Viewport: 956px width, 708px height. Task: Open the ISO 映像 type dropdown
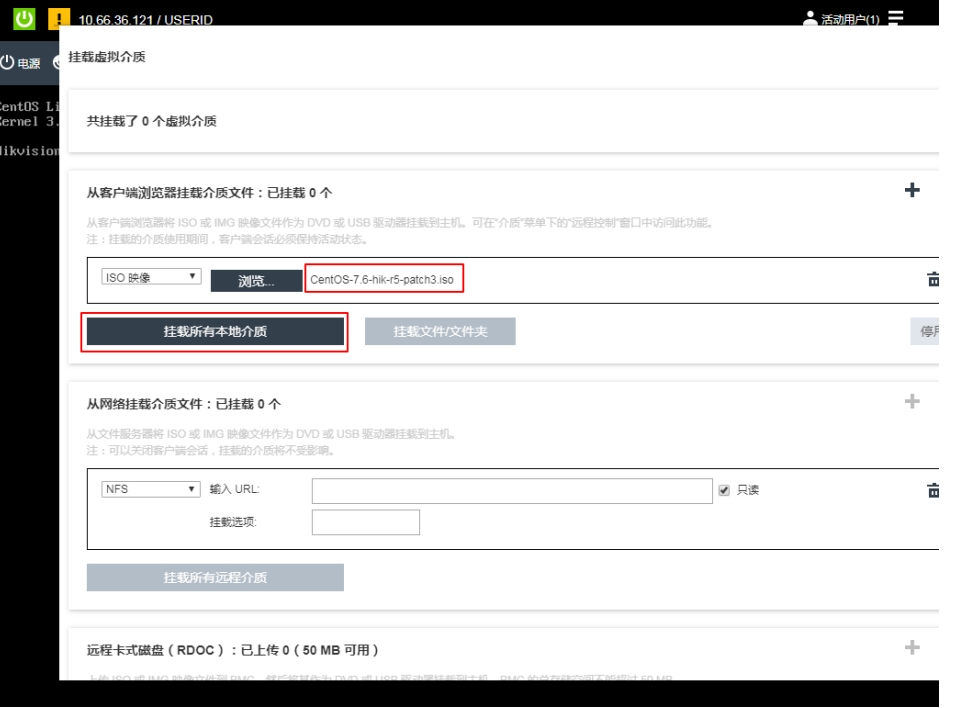pyautogui.click(x=152, y=277)
